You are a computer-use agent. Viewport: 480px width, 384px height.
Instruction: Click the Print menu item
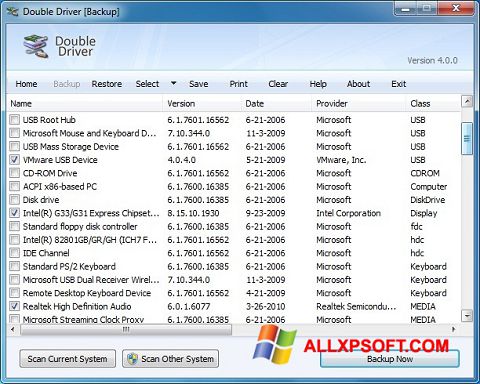click(239, 84)
